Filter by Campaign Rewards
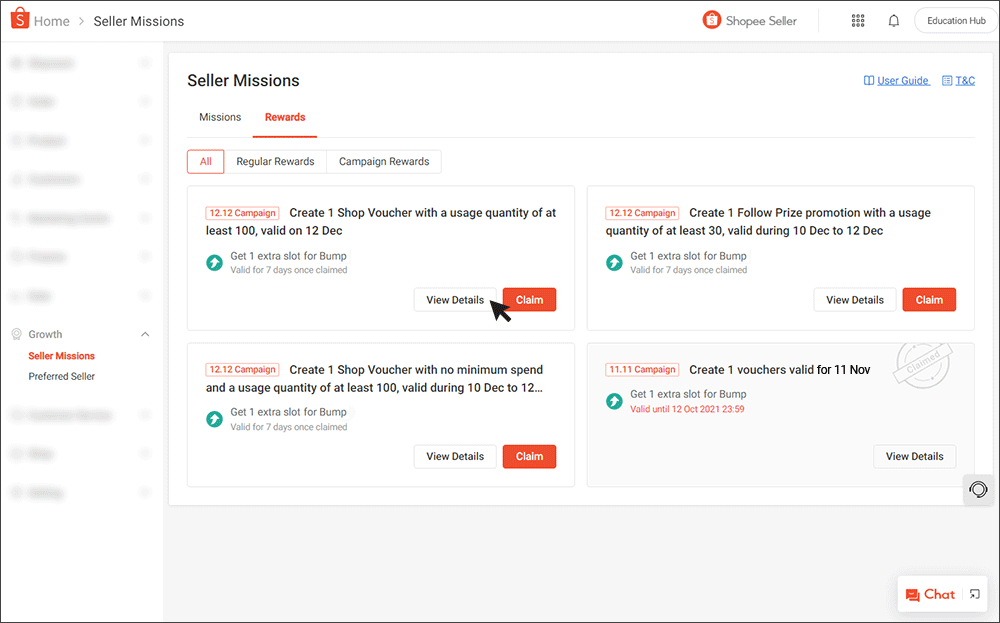Screen dimensions: 1000x623 tap(384, 161)
